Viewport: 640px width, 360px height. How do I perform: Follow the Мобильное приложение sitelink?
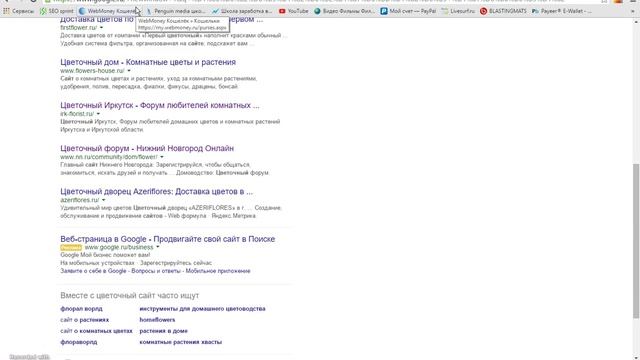pyautogui.click(x=218, y=271)
